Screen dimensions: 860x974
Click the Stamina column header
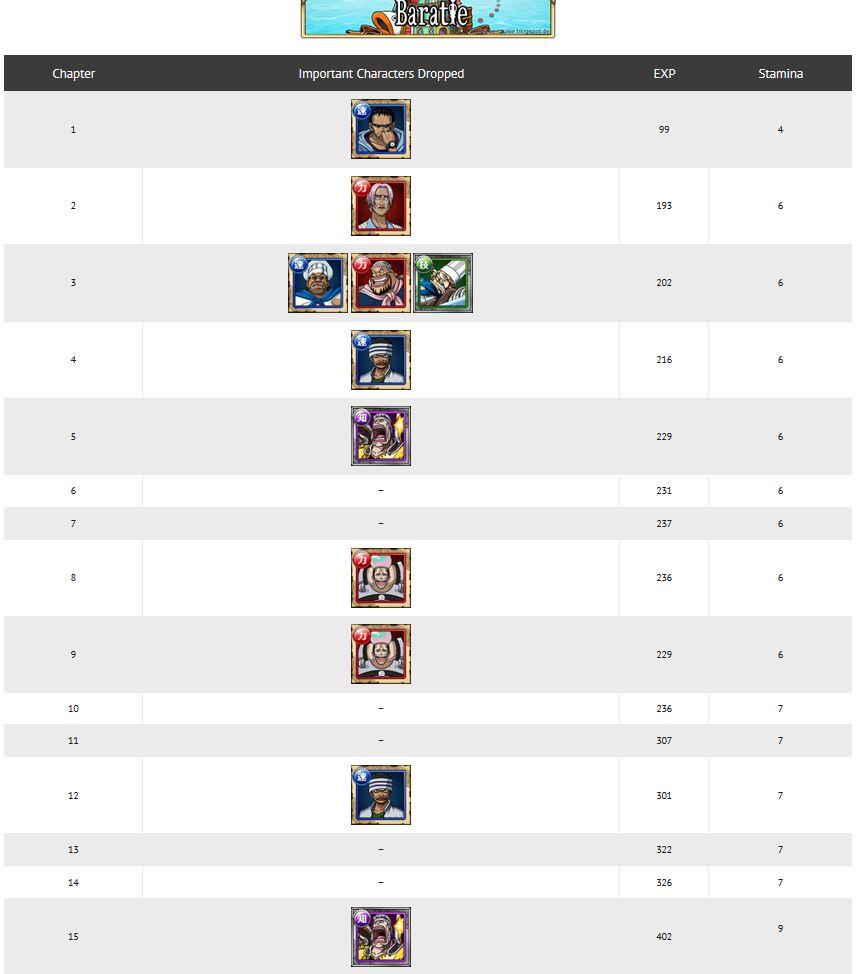pos(780,74)
